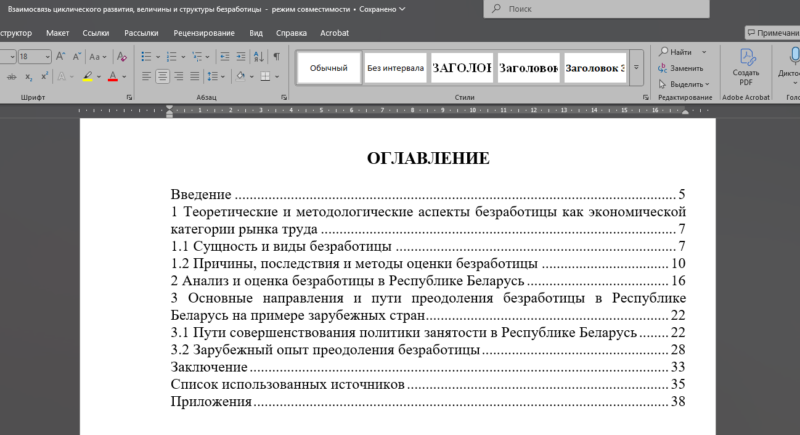Center align the text
This screenshot has height=435, width=800.
tap(162, 76)
